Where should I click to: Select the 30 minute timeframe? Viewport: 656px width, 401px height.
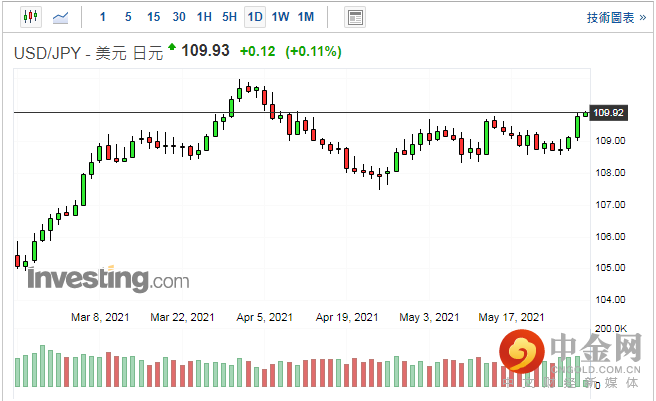[x=179, y=17]
